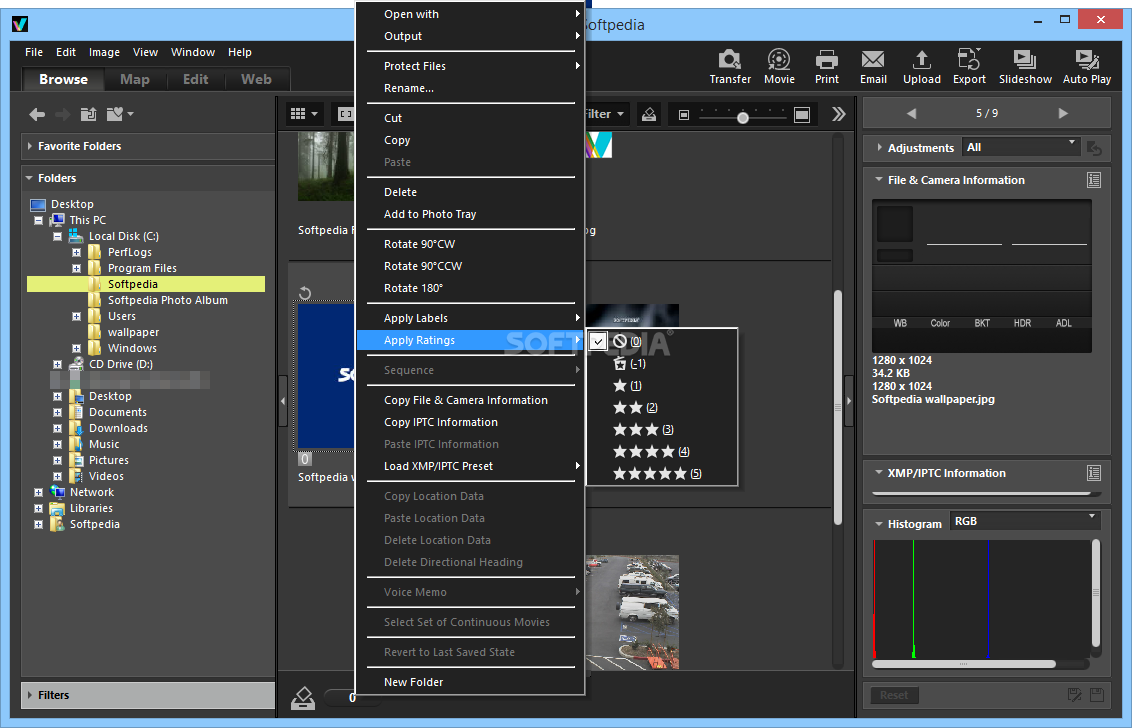Viewport: 1132px width, 728px height.
Task: Switch to the Web tab
Action: pos(256,79)
